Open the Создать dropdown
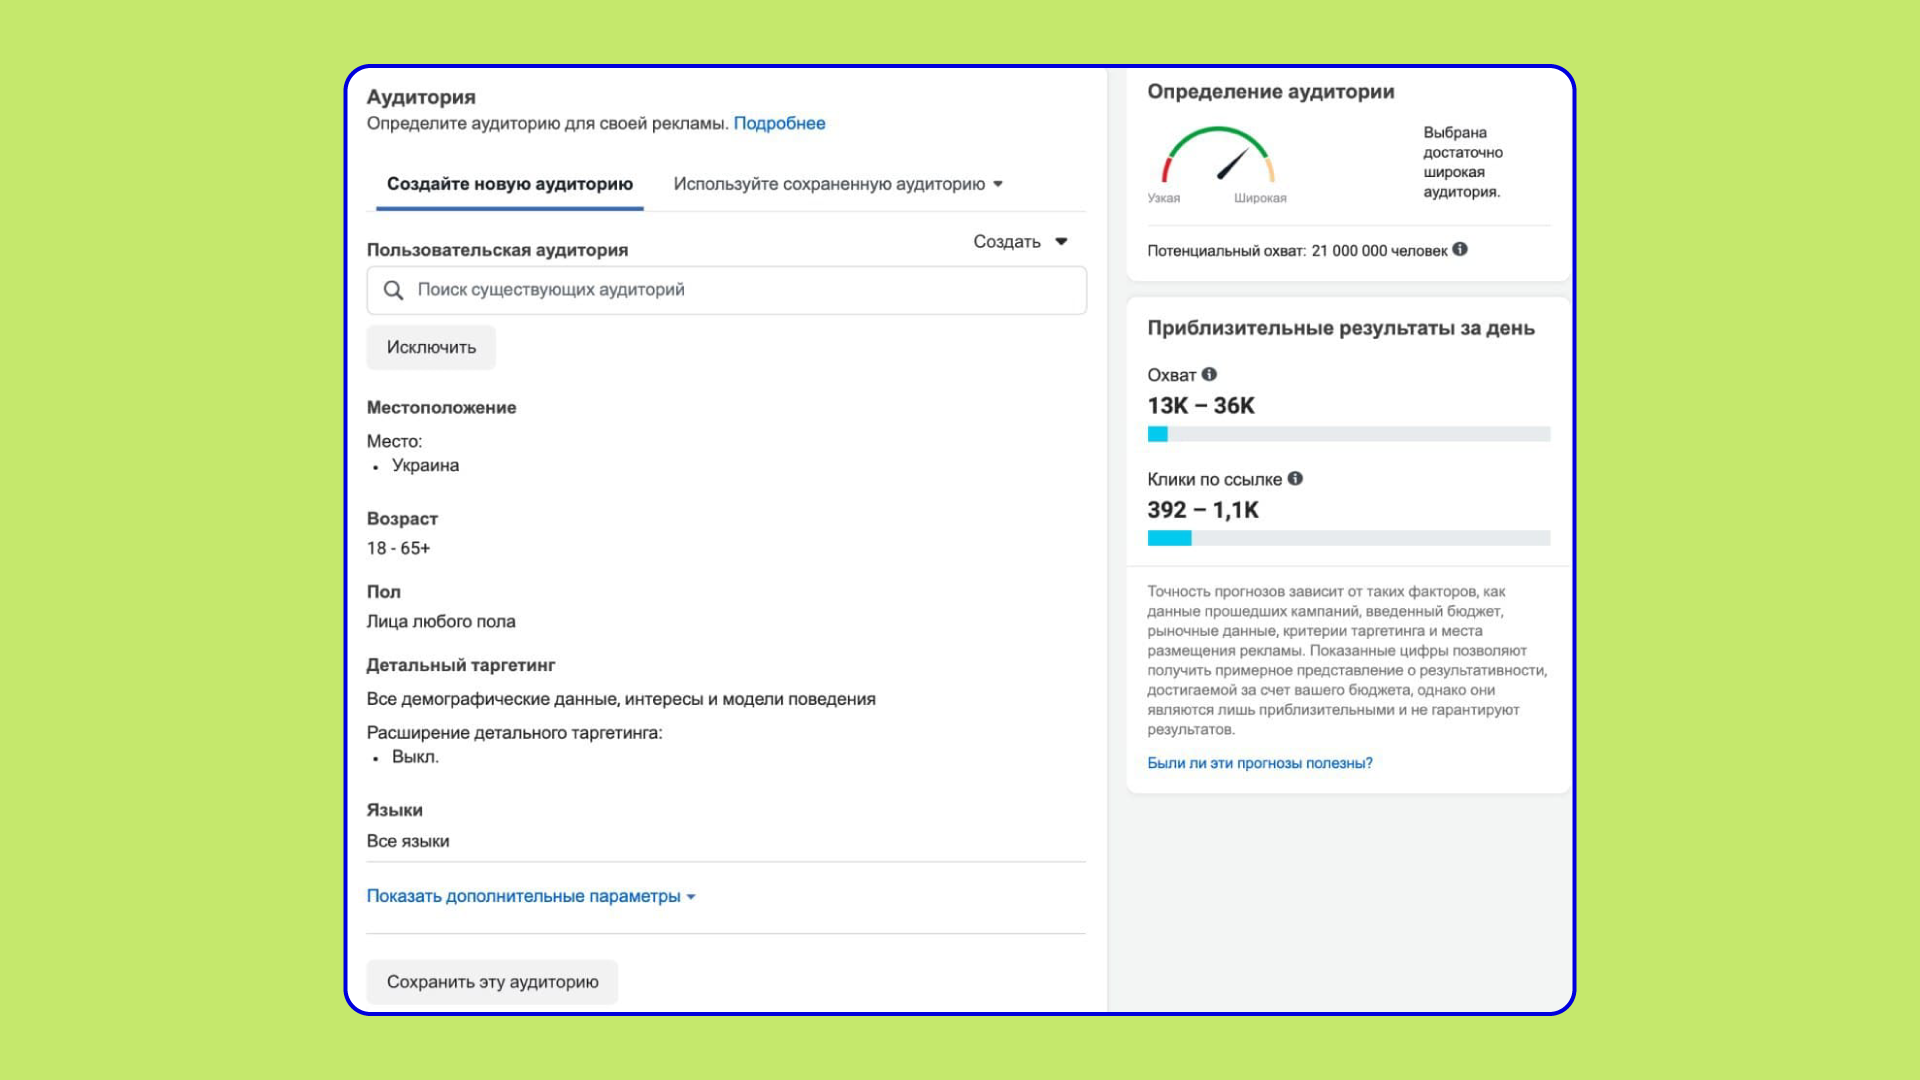Image resolution: width=1920 pixels, height=1080 pixels. 1020,242
